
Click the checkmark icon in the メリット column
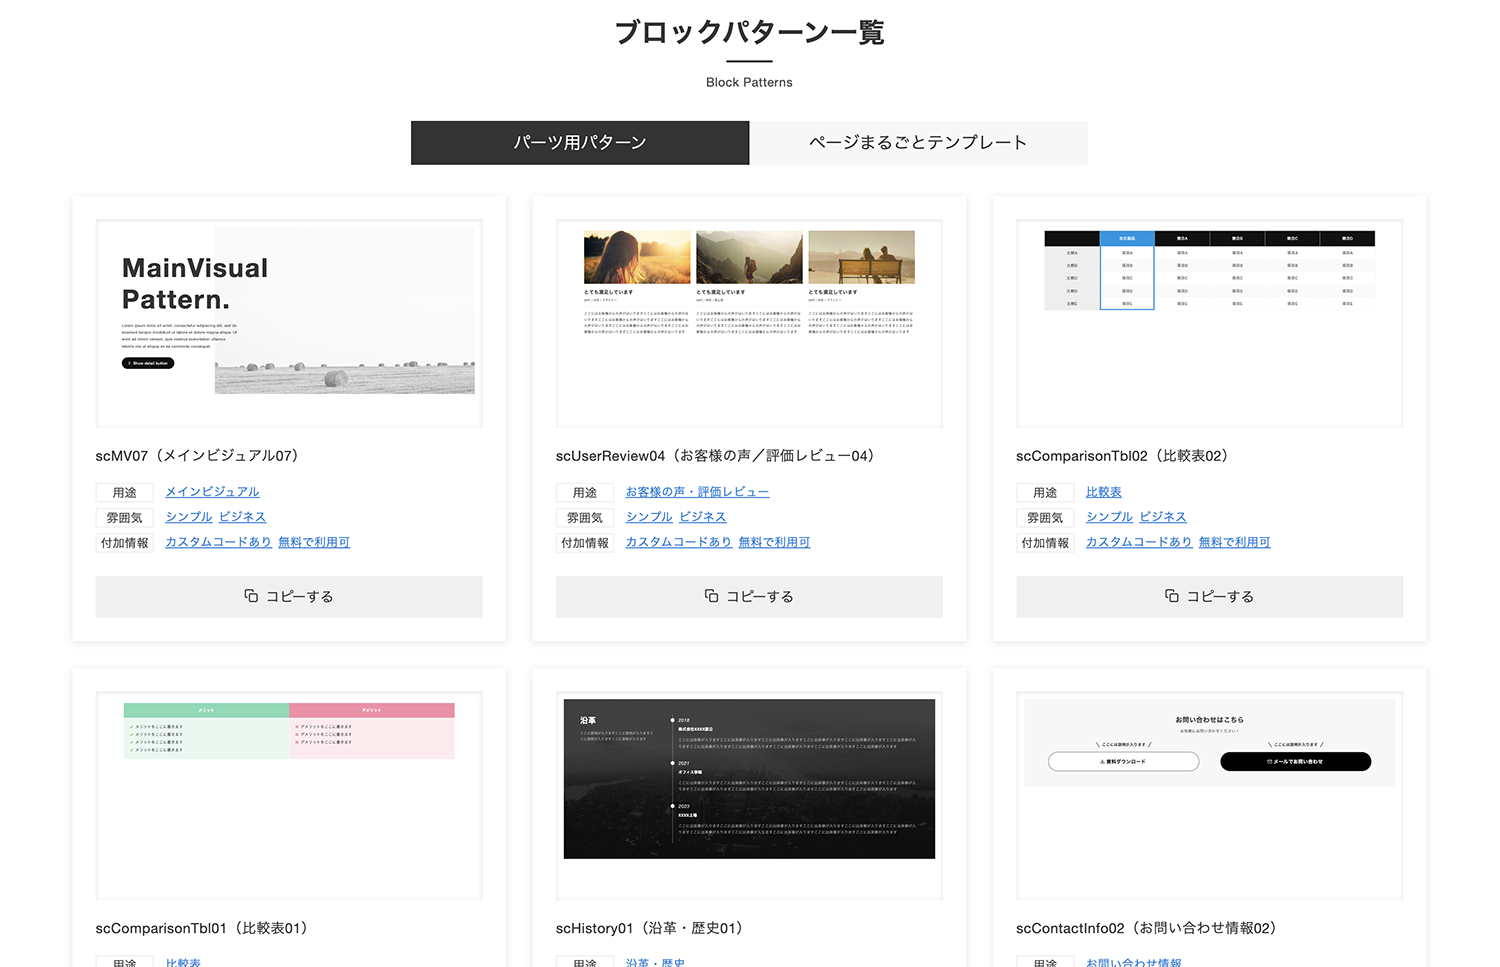[131, 726]
